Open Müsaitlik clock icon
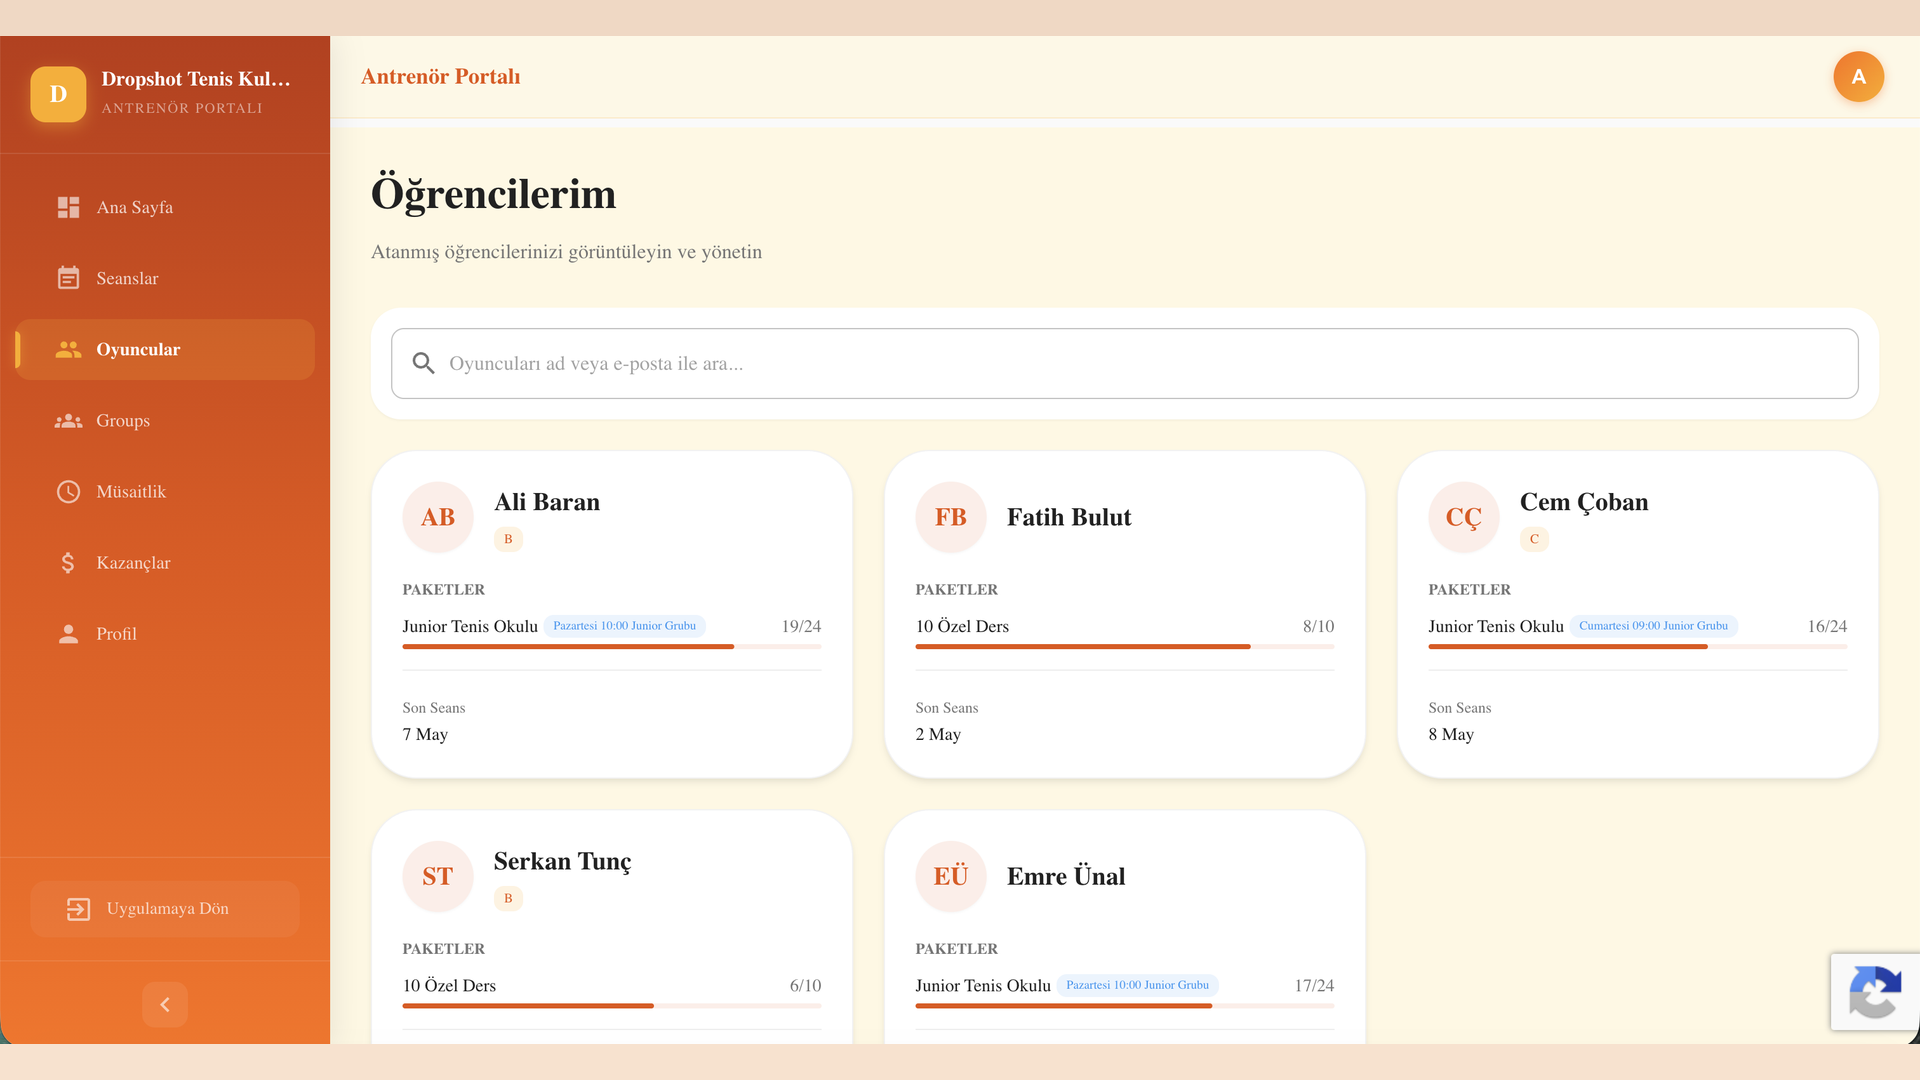1920x1080 pixels. tap(68, 492)
